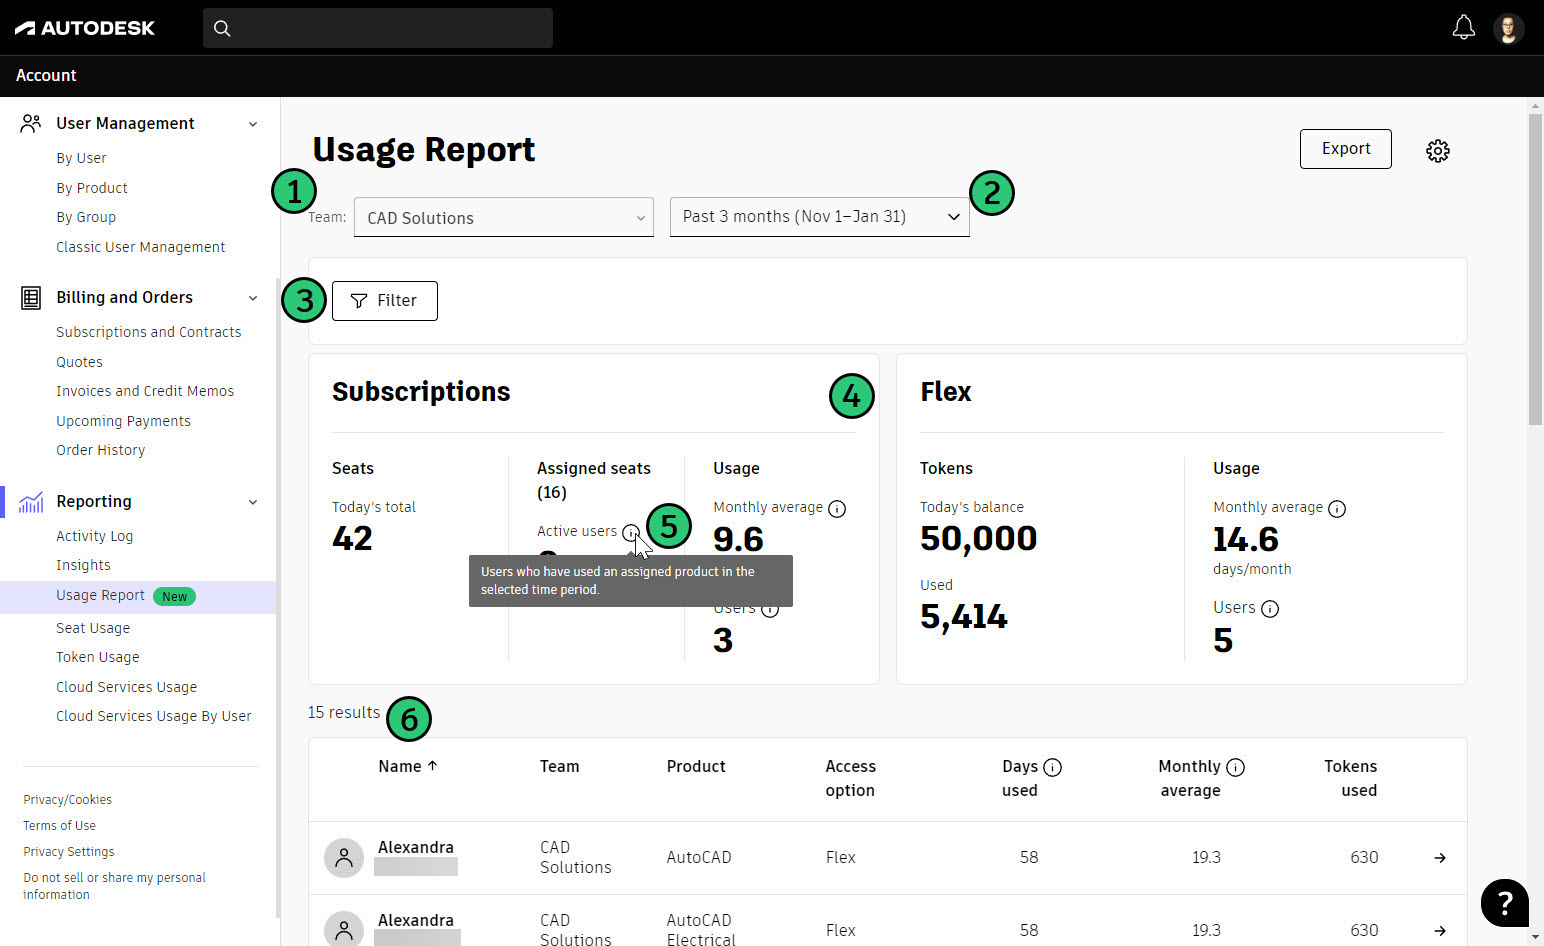The width and height of the screenshot is (1544, 946).
Task: Open Terms of Use link
Action: (60, 826)
